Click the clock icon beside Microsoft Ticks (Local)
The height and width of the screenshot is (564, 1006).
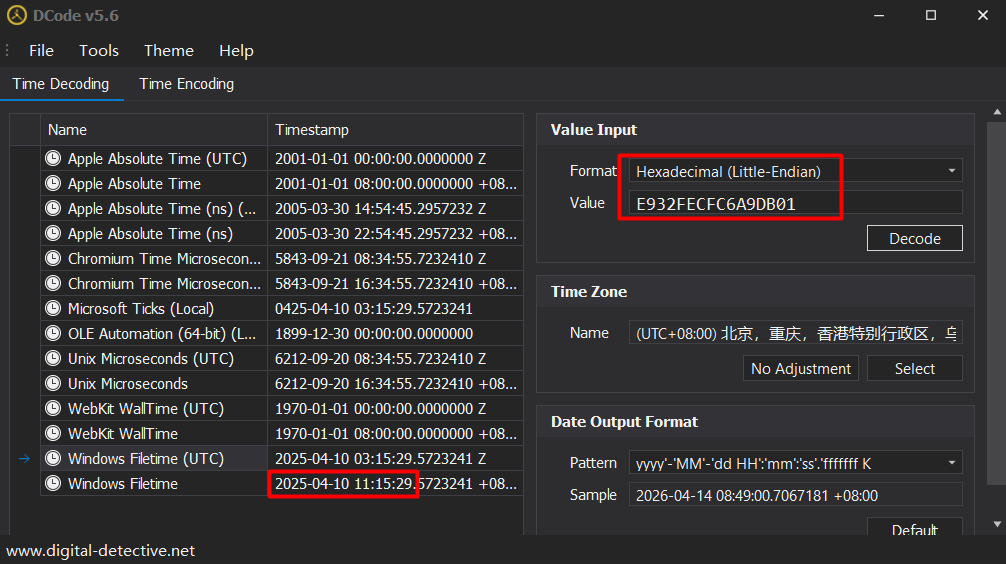point(53,309)
